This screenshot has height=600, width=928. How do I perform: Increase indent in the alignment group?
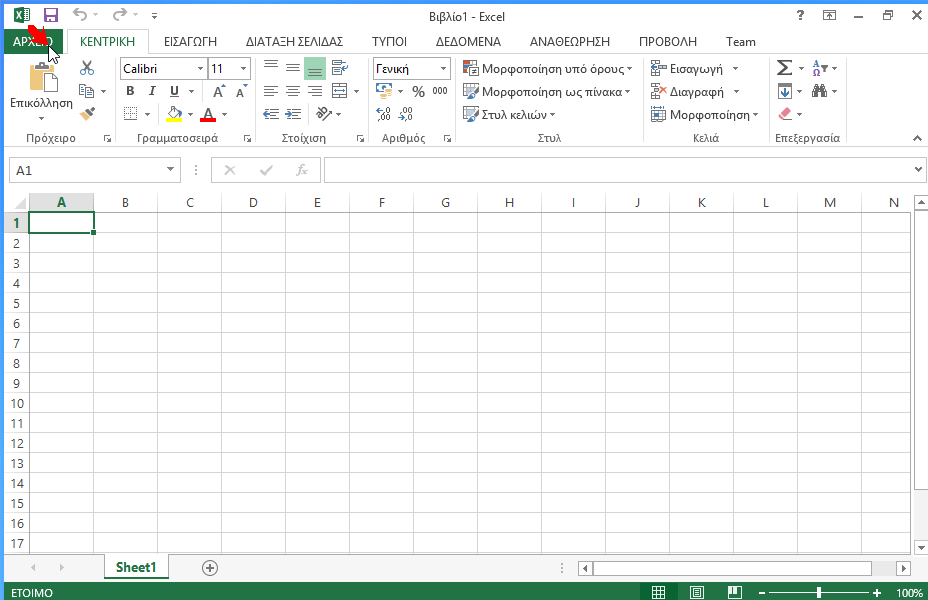(x=292, y=114)
